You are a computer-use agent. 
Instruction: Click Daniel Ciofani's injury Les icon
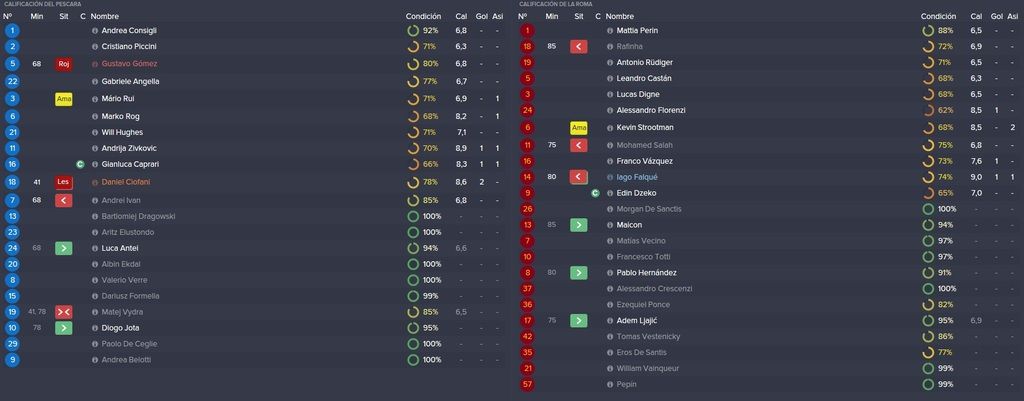63,182
